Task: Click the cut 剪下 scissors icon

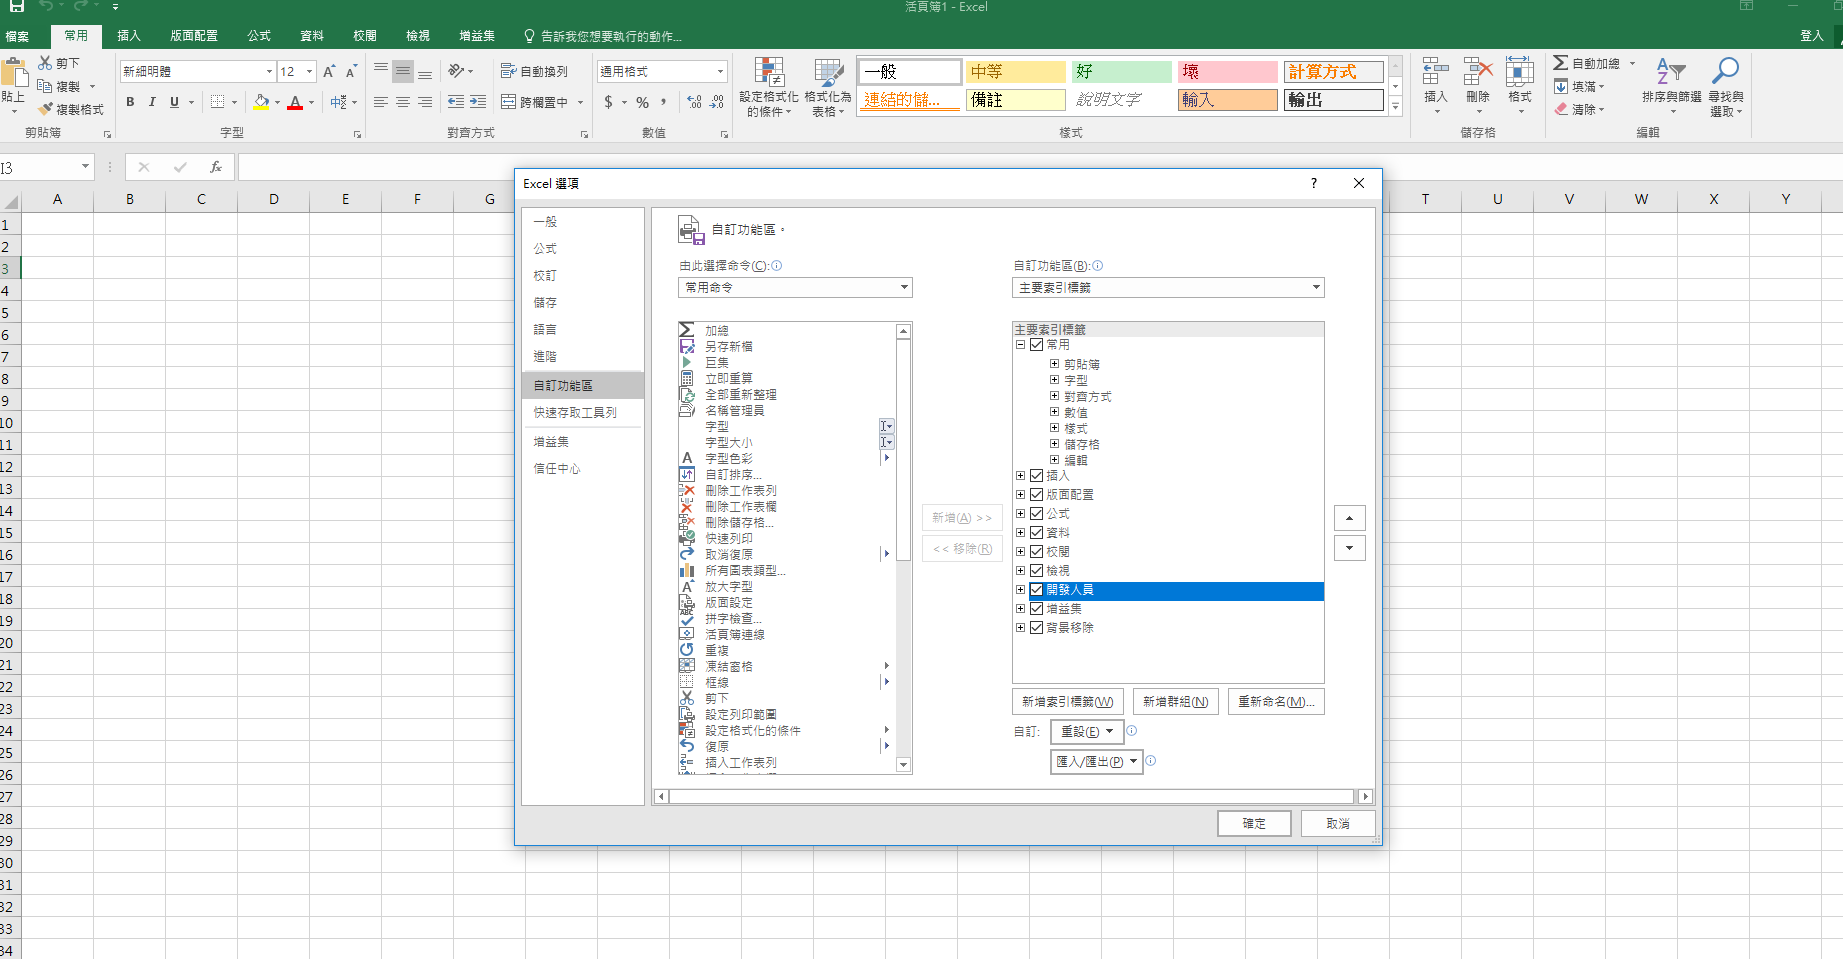Action: (x=45, y=63)
